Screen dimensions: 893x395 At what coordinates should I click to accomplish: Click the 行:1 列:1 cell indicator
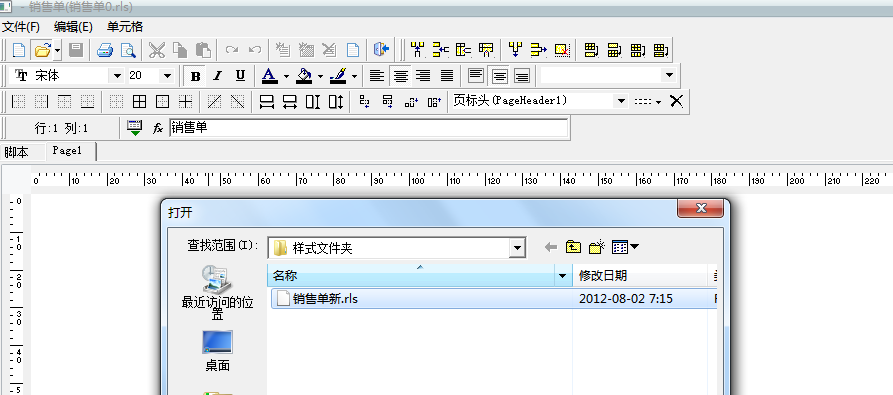(62, 128)
